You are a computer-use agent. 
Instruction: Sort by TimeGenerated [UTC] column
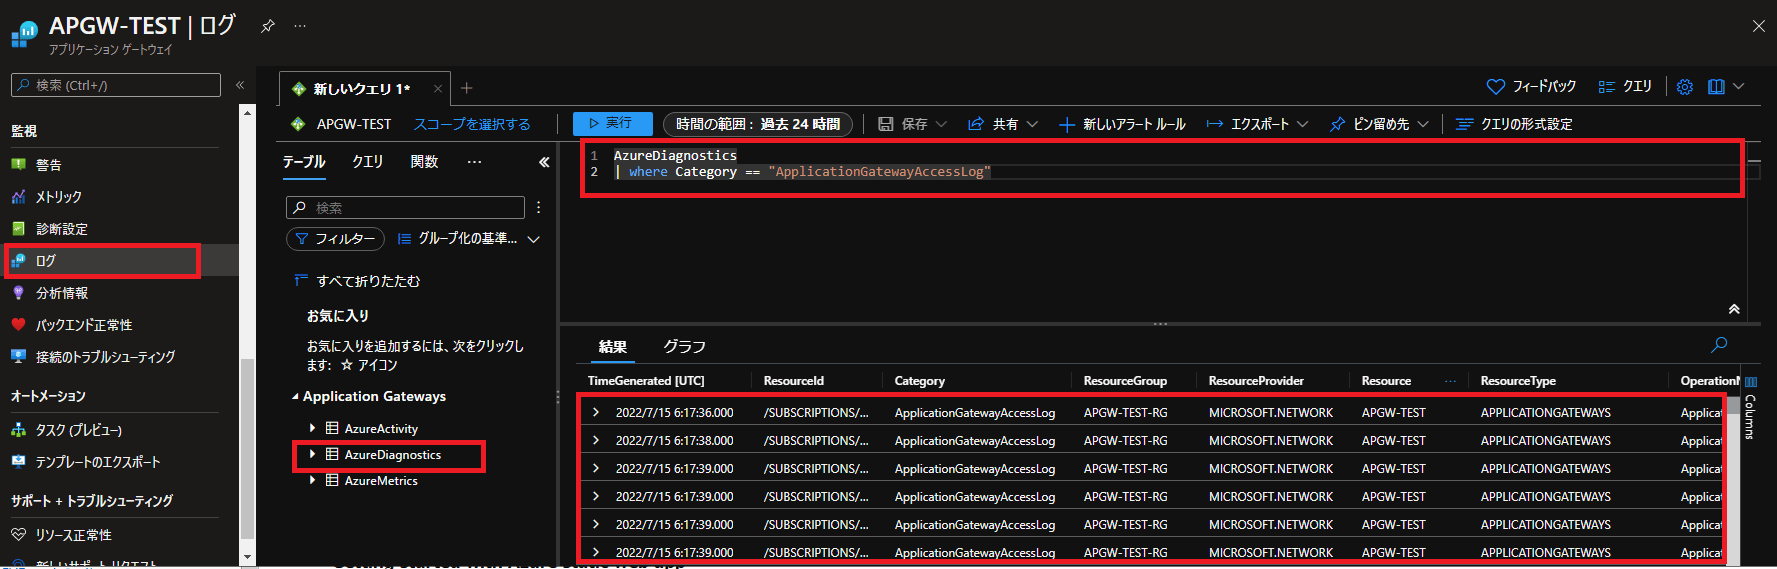646,381
